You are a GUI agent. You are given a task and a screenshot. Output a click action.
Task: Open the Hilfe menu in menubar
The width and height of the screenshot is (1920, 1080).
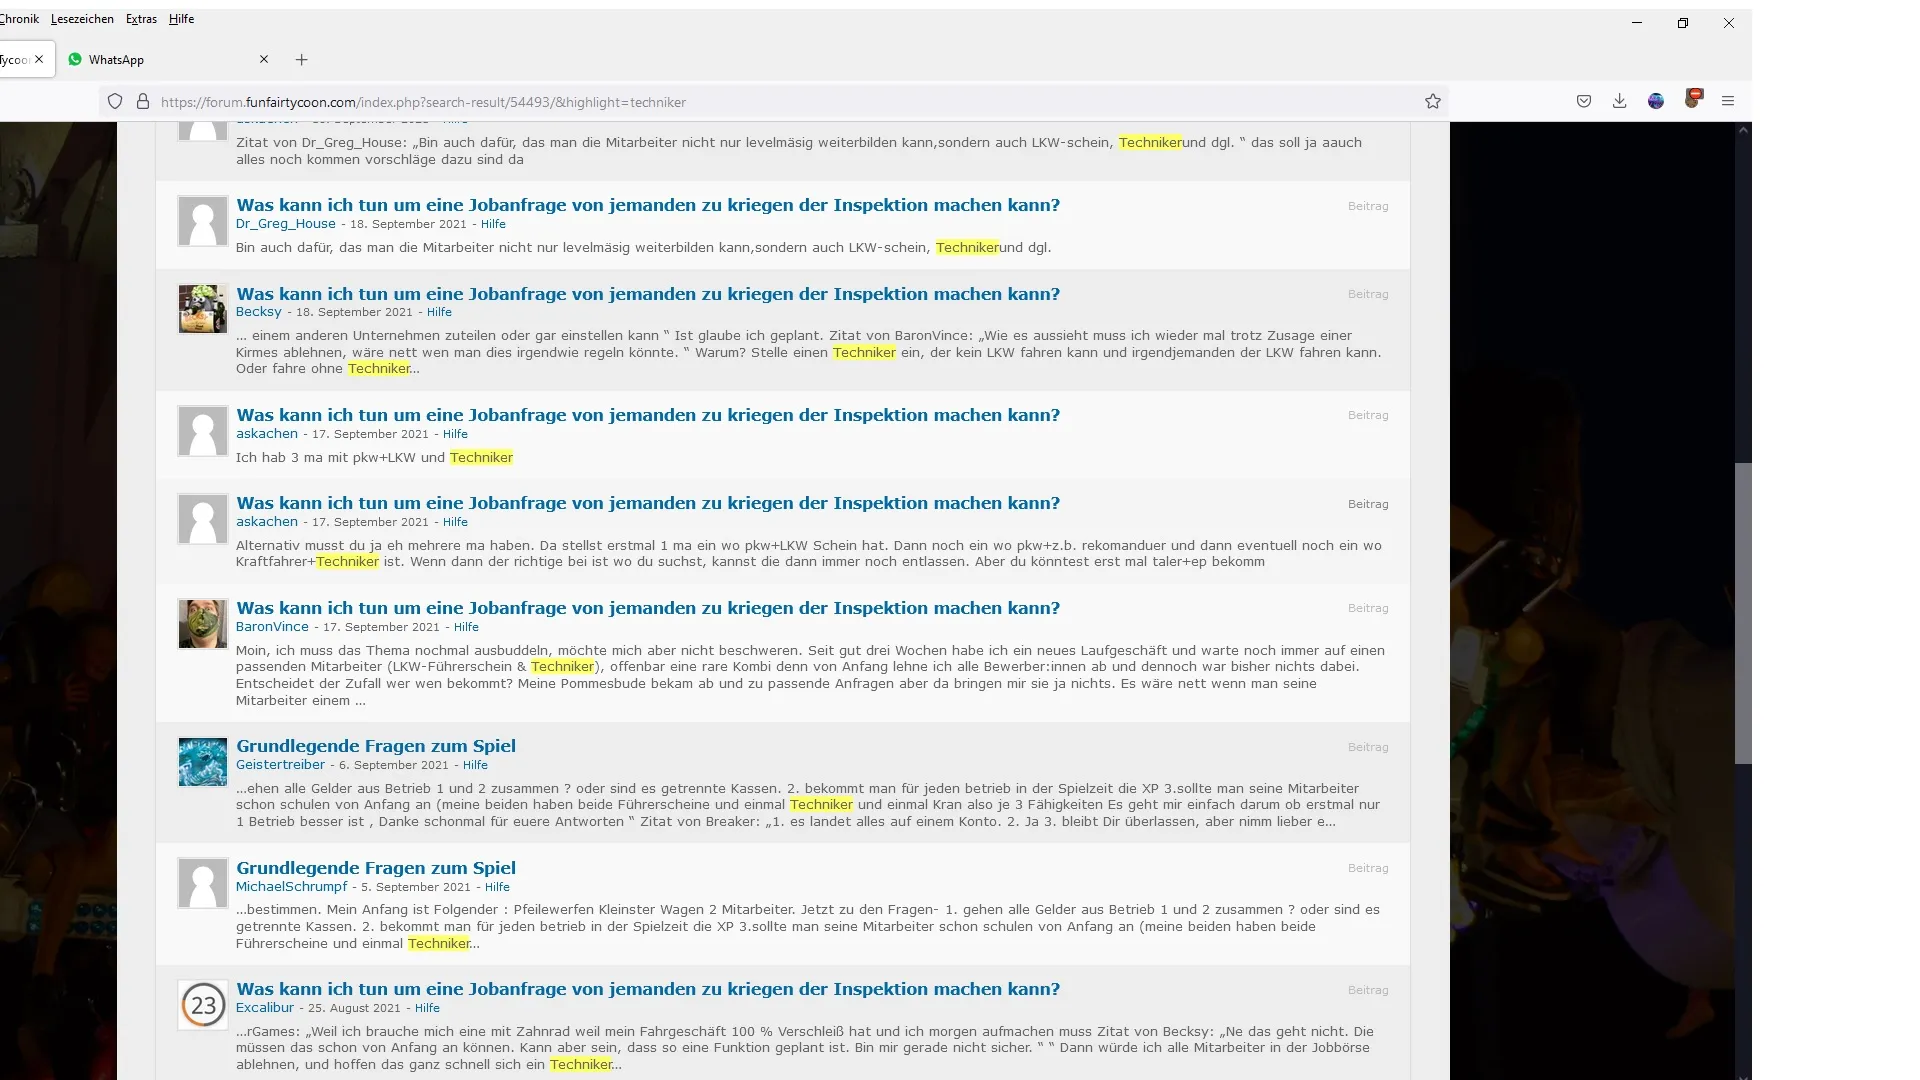(181, 19)
